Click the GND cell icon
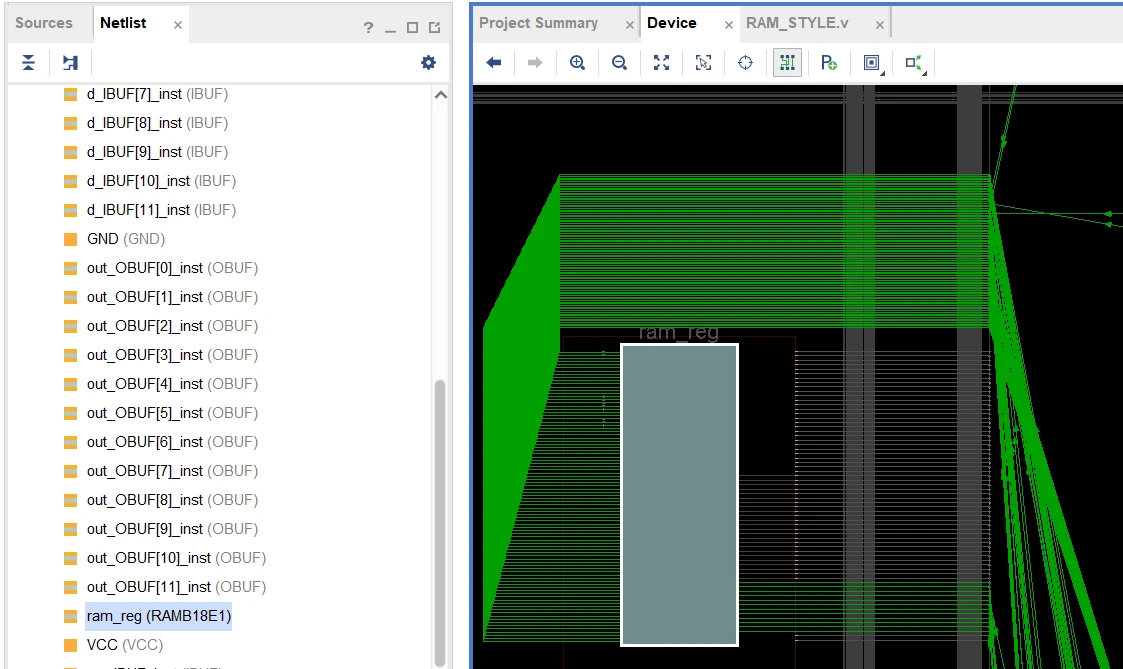The width and height of the screenshot is (1123, 669). click(x=70, y=239)
